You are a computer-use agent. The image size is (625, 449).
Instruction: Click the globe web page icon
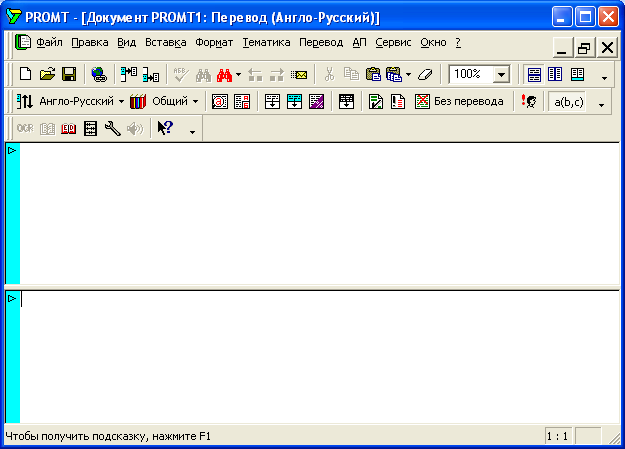98,74
